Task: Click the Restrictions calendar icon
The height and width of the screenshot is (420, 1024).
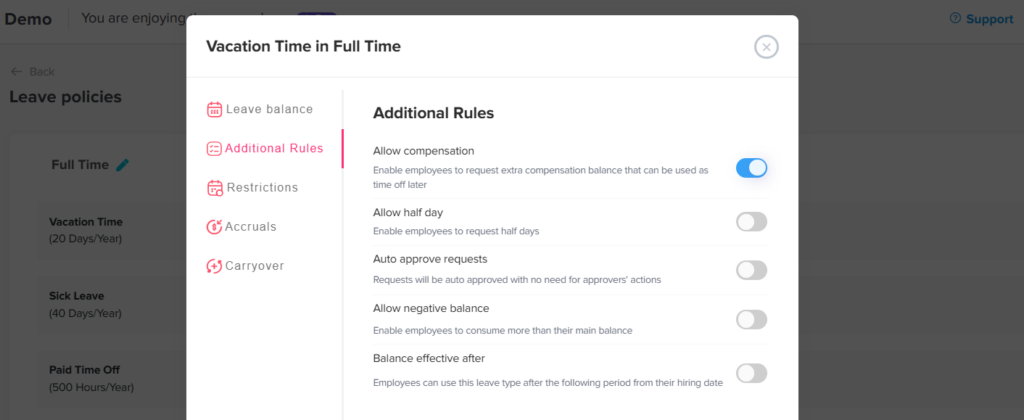Action: pos(214,188)
